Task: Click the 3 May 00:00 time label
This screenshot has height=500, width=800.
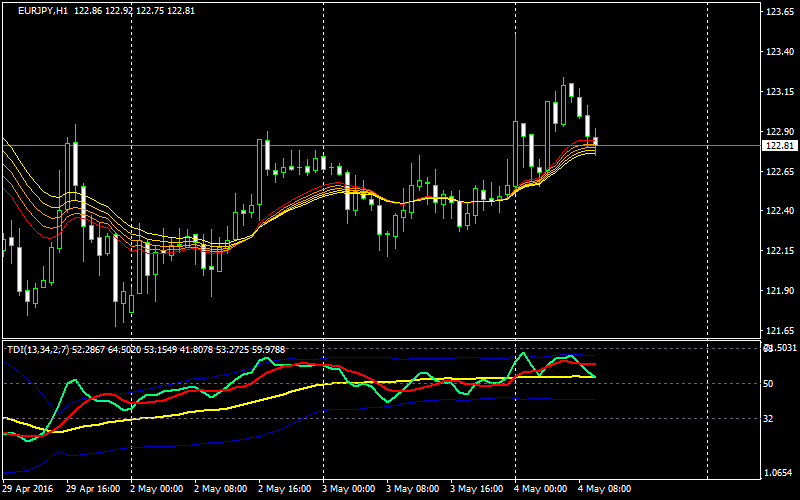Action: [347, 489]
